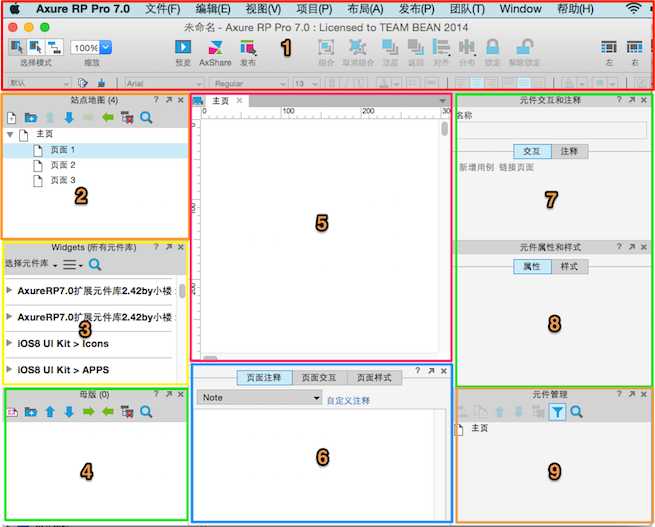Delete the selected page in 站点地图
This screenshot has height=527, width=655.
[x=127, y=118]
